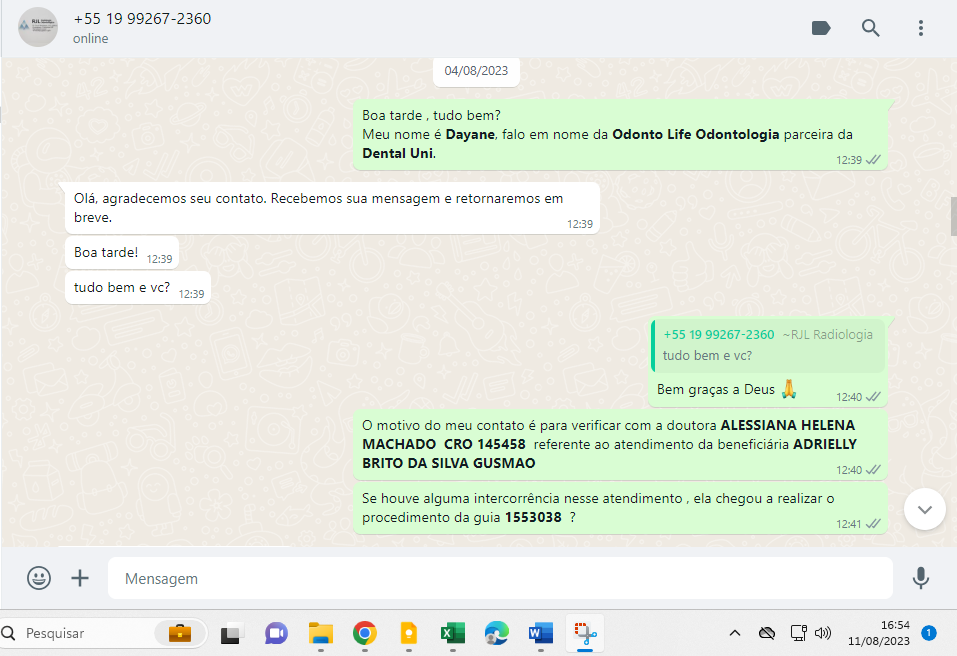Open File Explorer from taskbar

click(320, 633)
